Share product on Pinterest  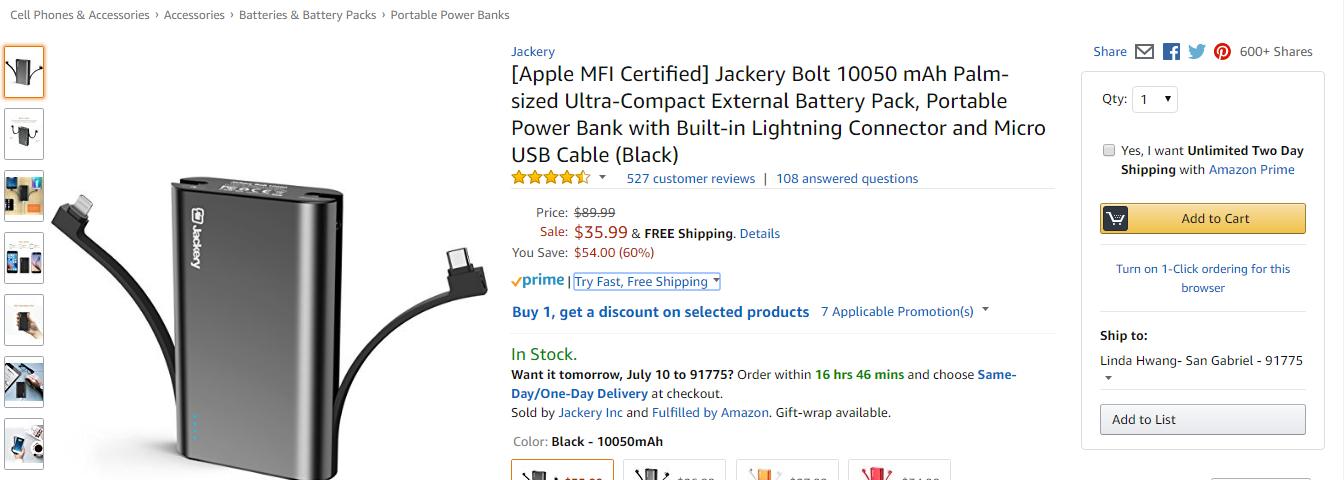(x=1222, y=52)
